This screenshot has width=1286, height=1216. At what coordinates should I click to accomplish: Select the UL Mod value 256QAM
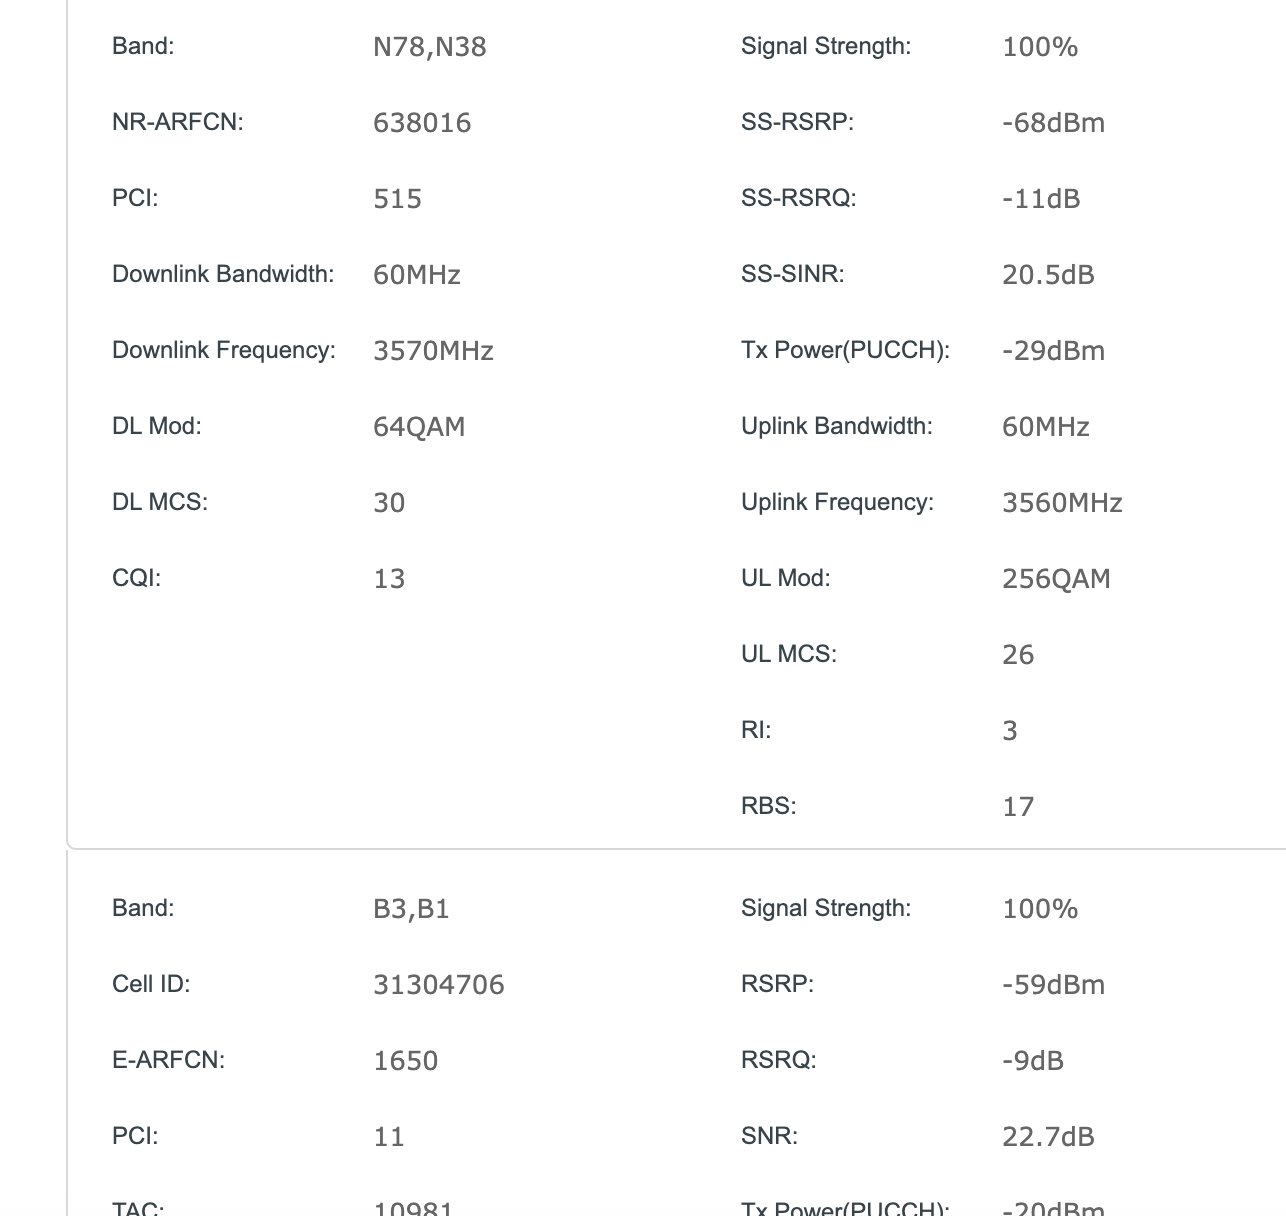tap(1056, 579)
